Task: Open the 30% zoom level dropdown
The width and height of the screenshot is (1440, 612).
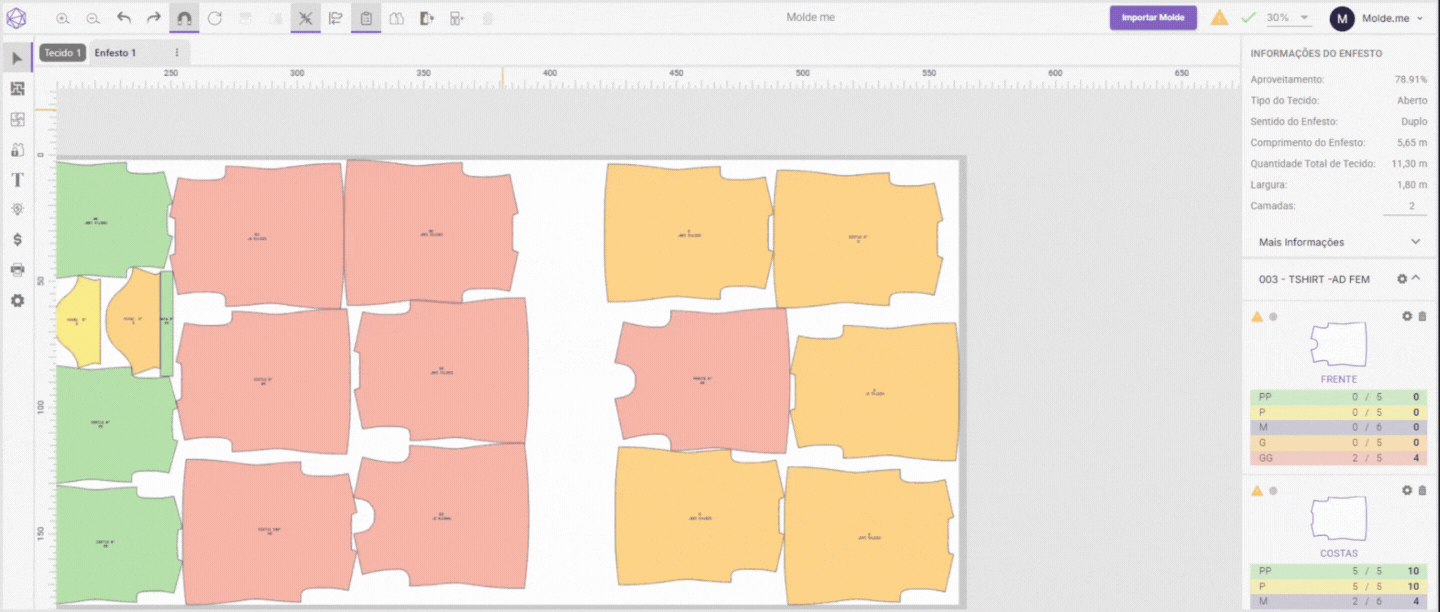Action: tap(1288, 18)
